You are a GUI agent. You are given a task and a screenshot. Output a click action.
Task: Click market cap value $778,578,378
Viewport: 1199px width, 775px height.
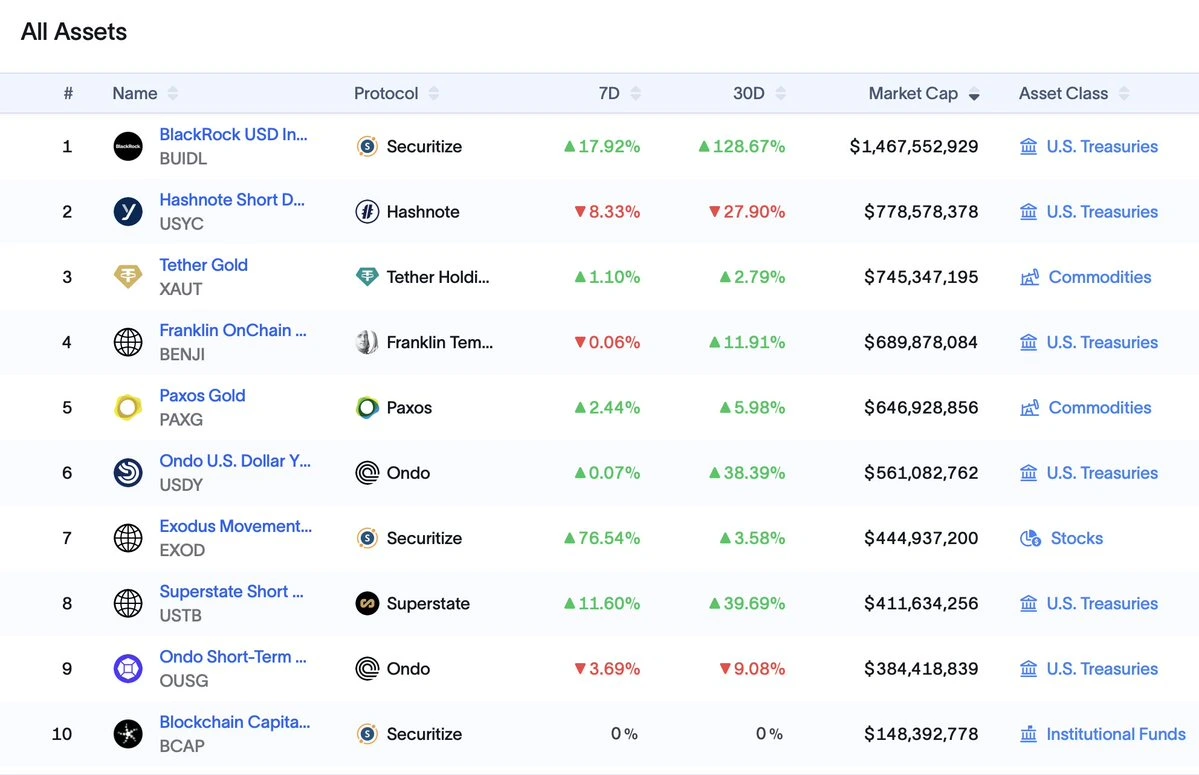click(x=921, y=212)
